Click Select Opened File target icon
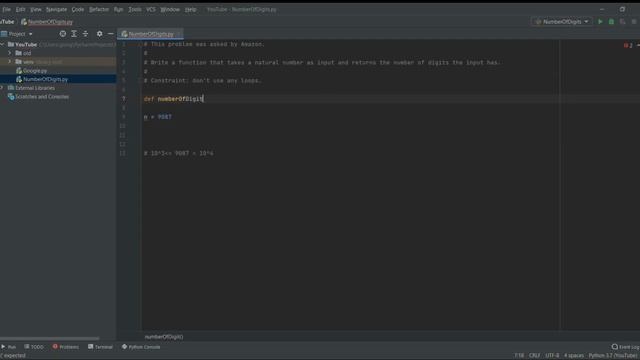The width and height of the screenshot is (640, 360). [62, 34]
